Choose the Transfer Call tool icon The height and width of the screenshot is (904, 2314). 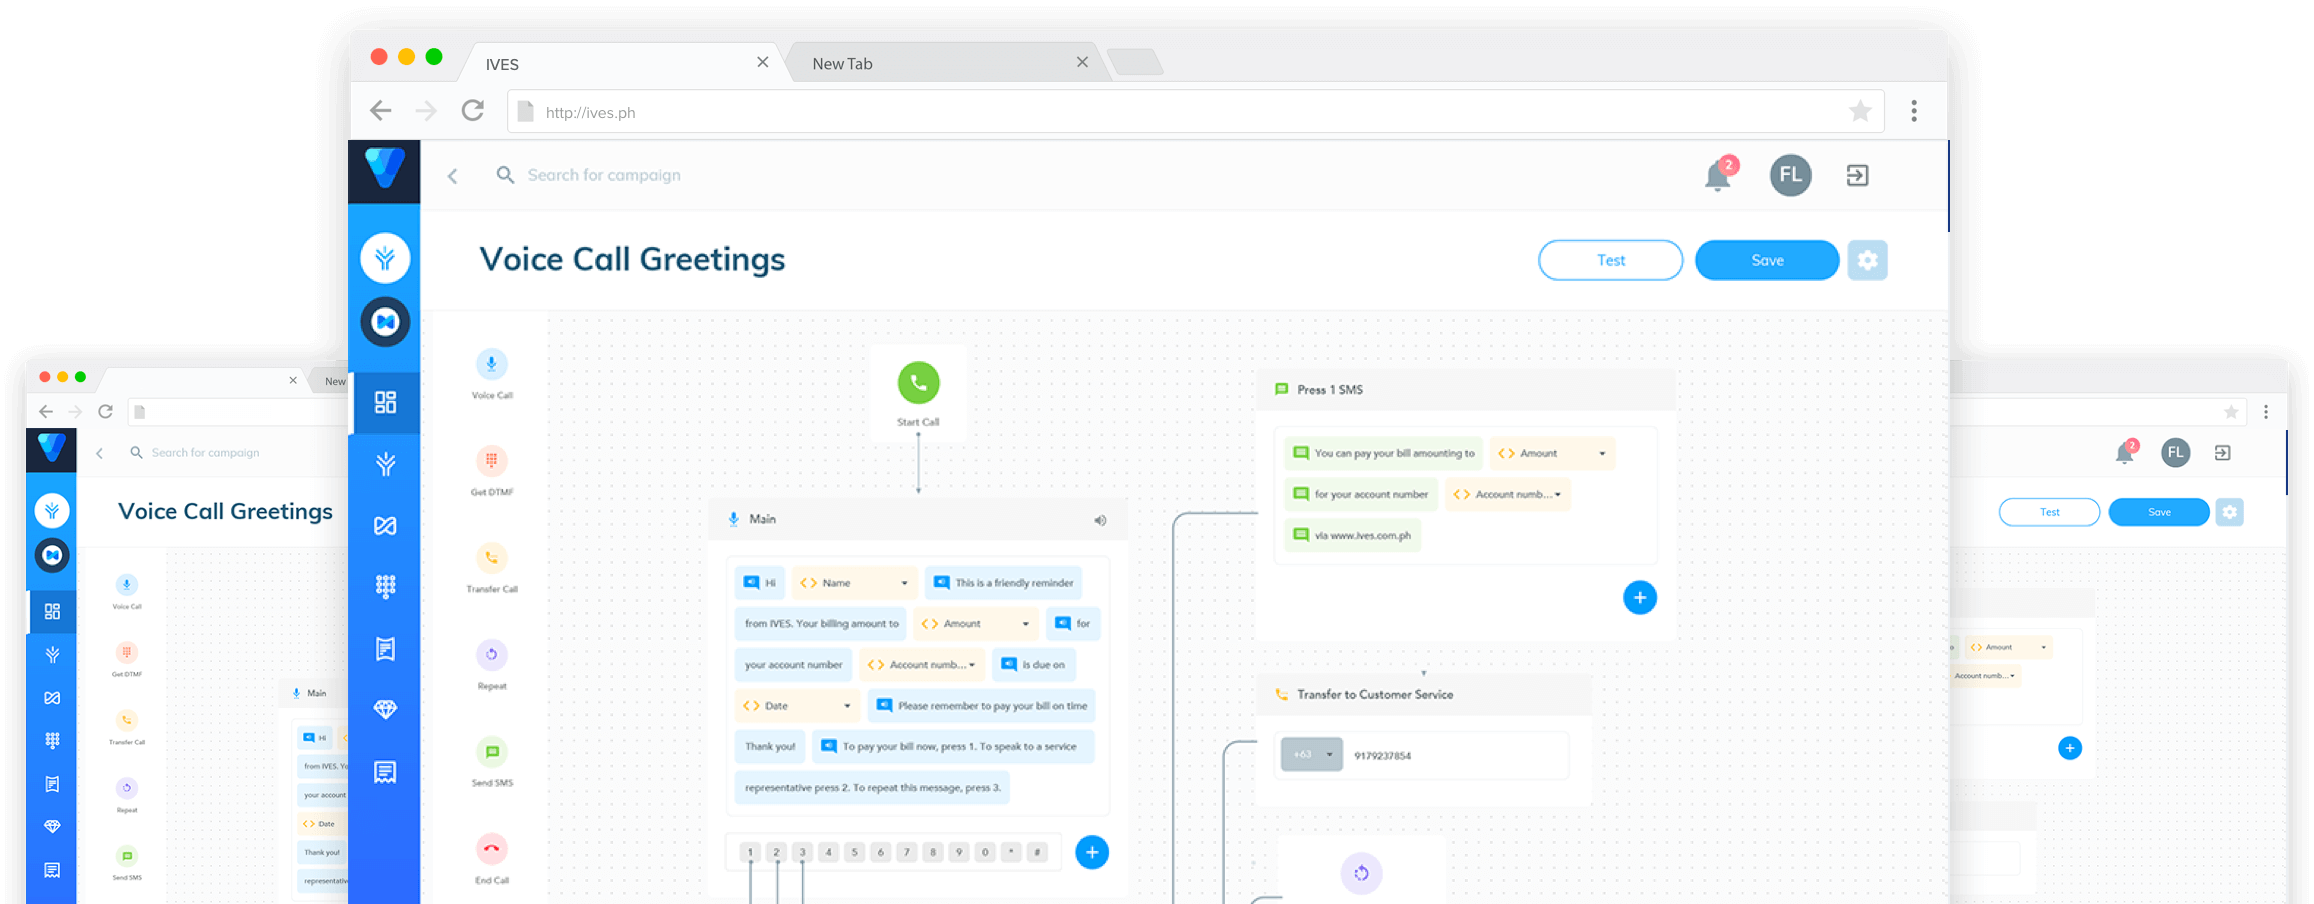pos(491,558)
